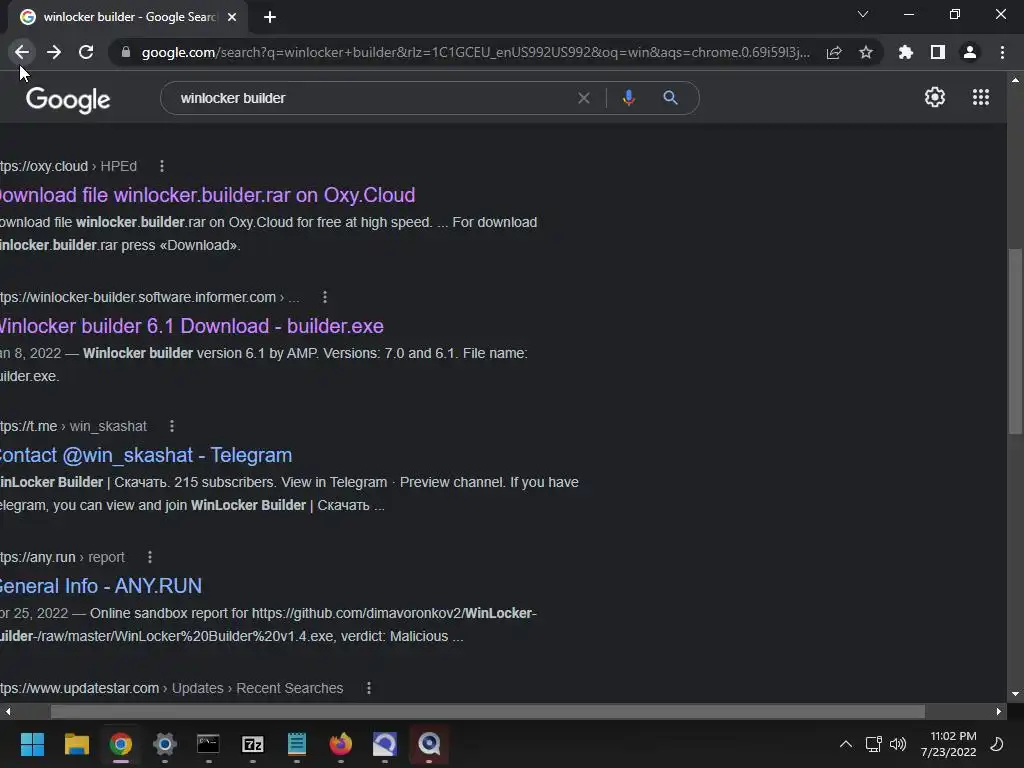Click the horizontal scrollbar left arrow
The image size is (1024, 768).
click(x=7, y=711)
